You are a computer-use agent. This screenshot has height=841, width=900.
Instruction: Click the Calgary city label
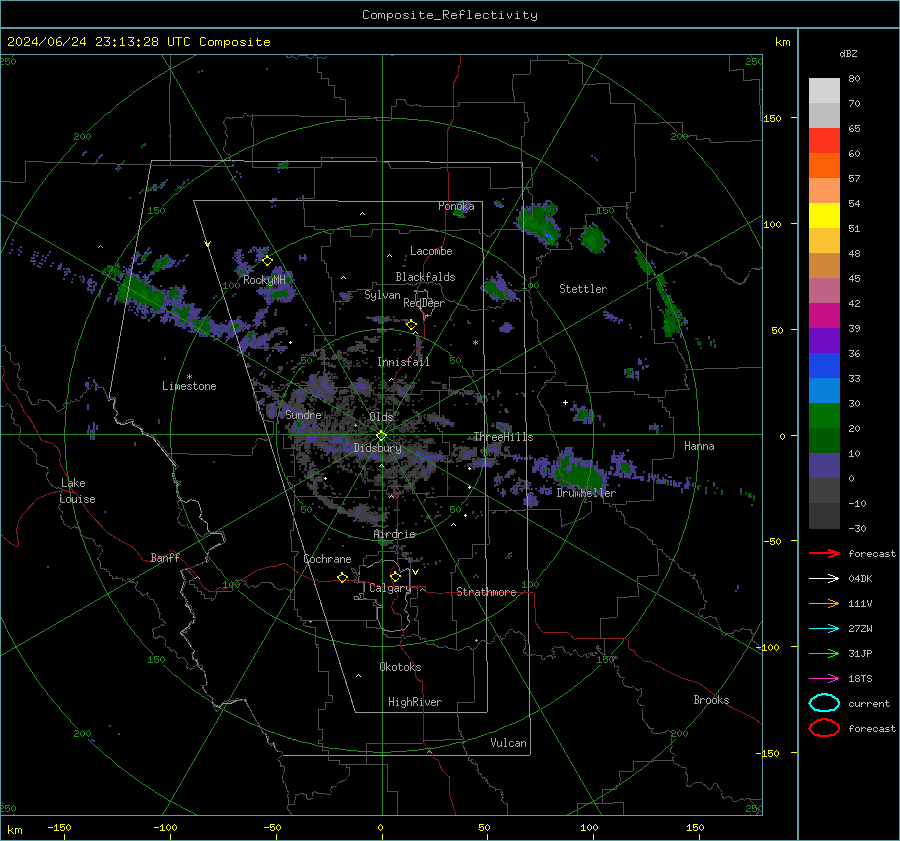(x=390, y=588)
